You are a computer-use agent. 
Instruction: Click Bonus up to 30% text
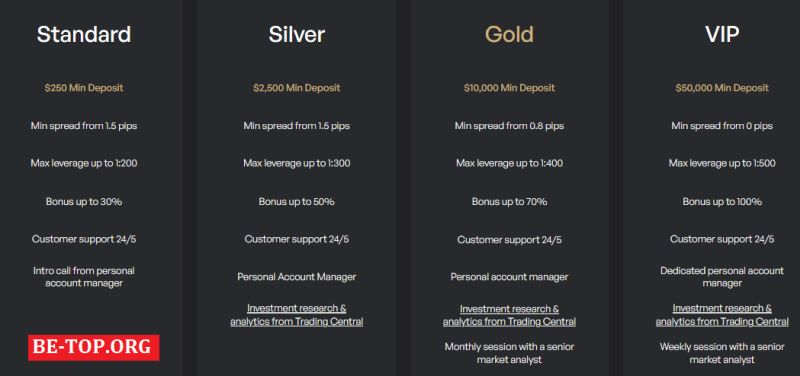pos(84,202)
